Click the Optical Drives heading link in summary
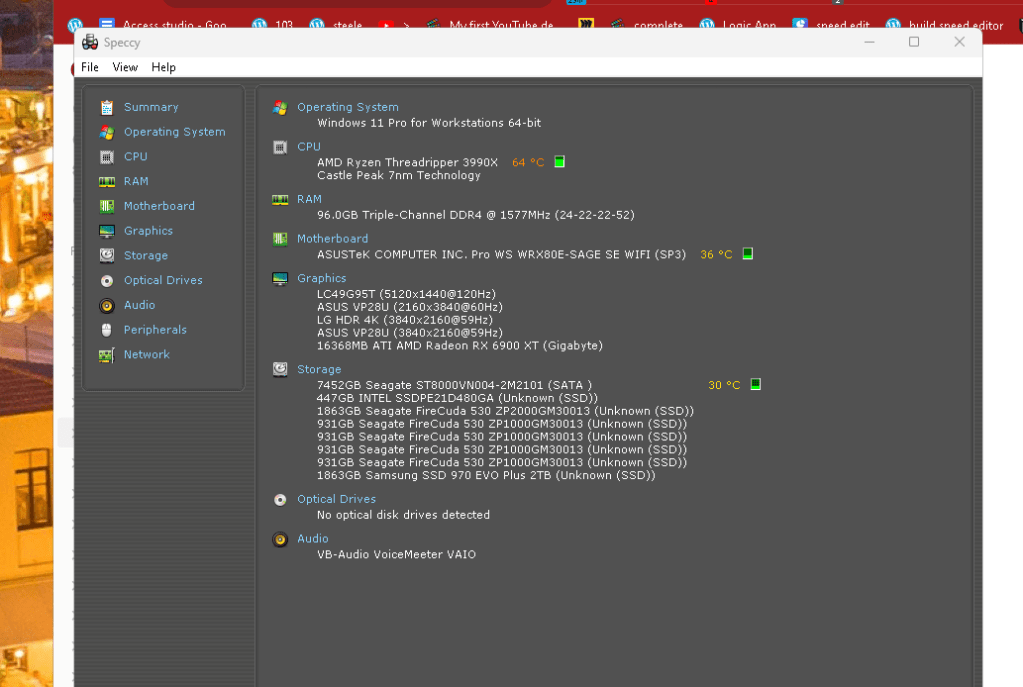The image size is (1023, 687). pyautogui.click(x=336, y=499)
